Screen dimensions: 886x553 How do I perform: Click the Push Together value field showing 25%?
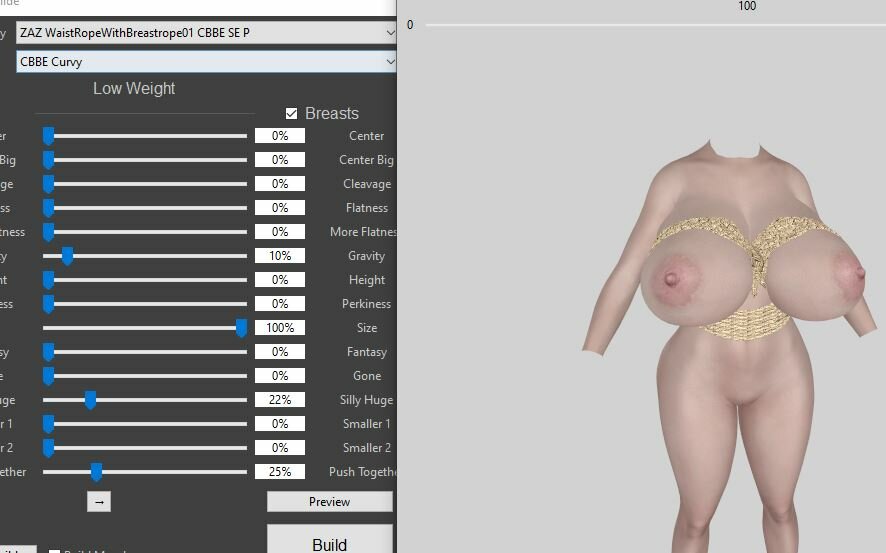click(280, 472)
